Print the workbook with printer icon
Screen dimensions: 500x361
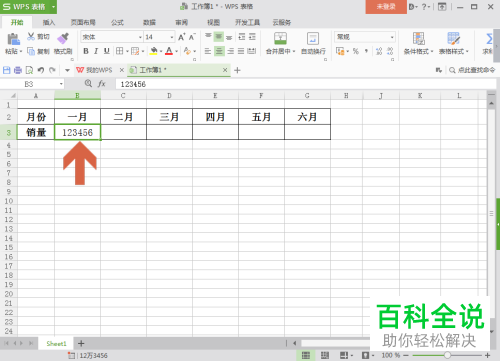tap(18, 70)
